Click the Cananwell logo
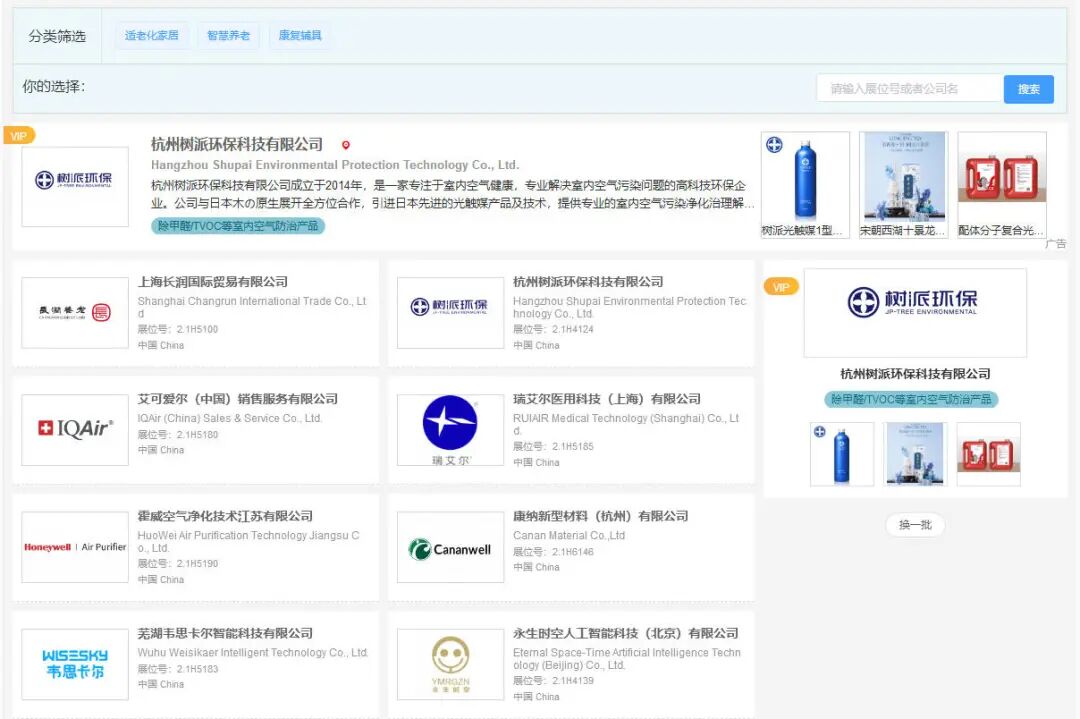This screenshot has height=719, width=1080. click(x=450, y=547)
